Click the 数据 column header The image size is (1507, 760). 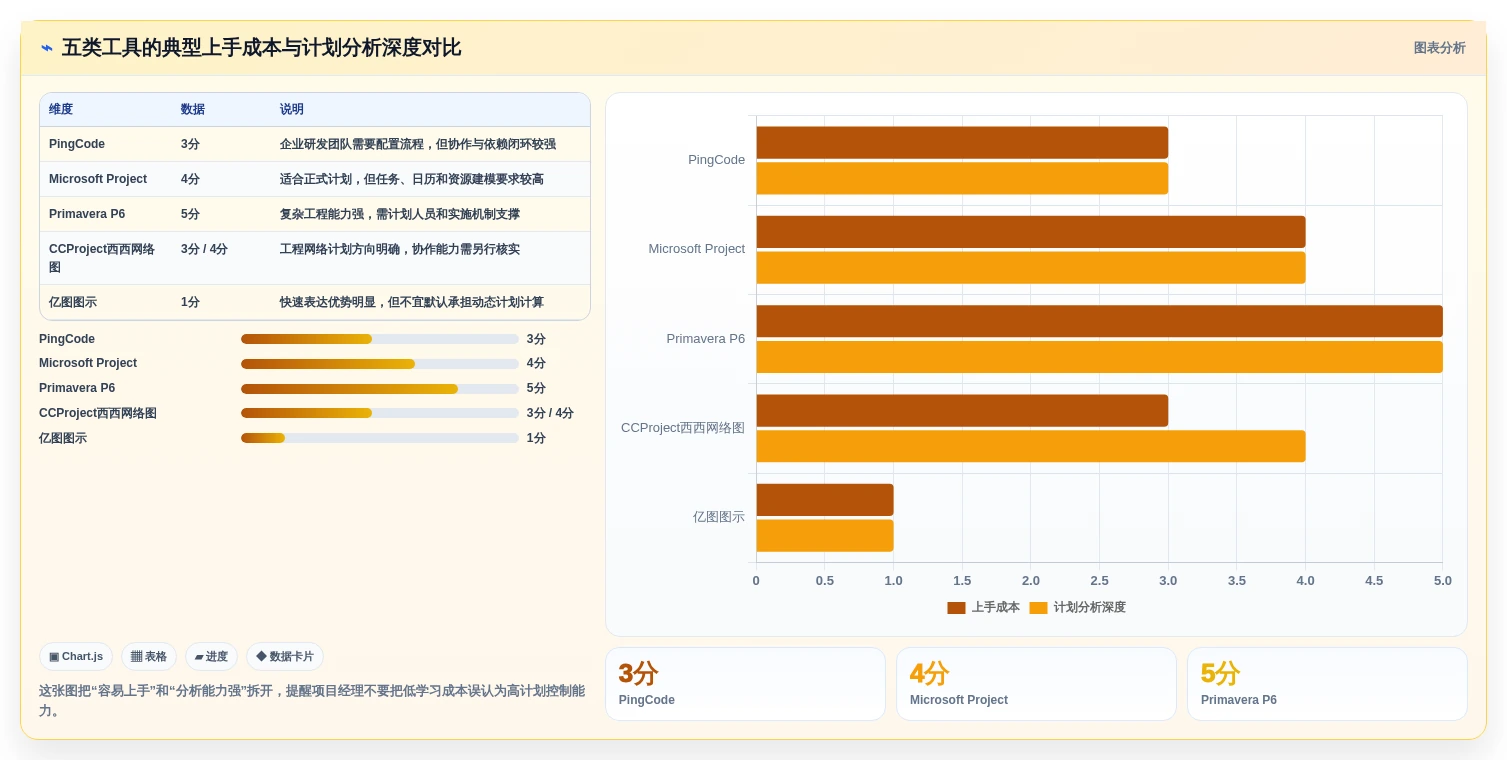coord(193,110)
